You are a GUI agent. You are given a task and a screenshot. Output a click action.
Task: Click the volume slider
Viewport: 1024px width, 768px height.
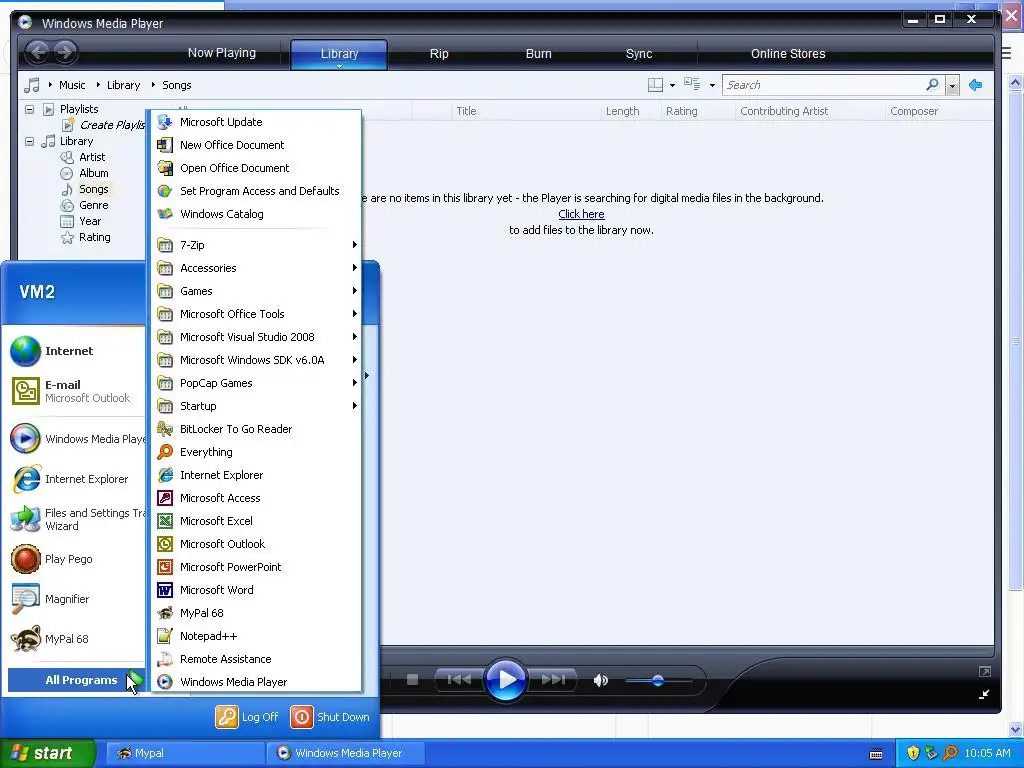[x=658, y=680]
